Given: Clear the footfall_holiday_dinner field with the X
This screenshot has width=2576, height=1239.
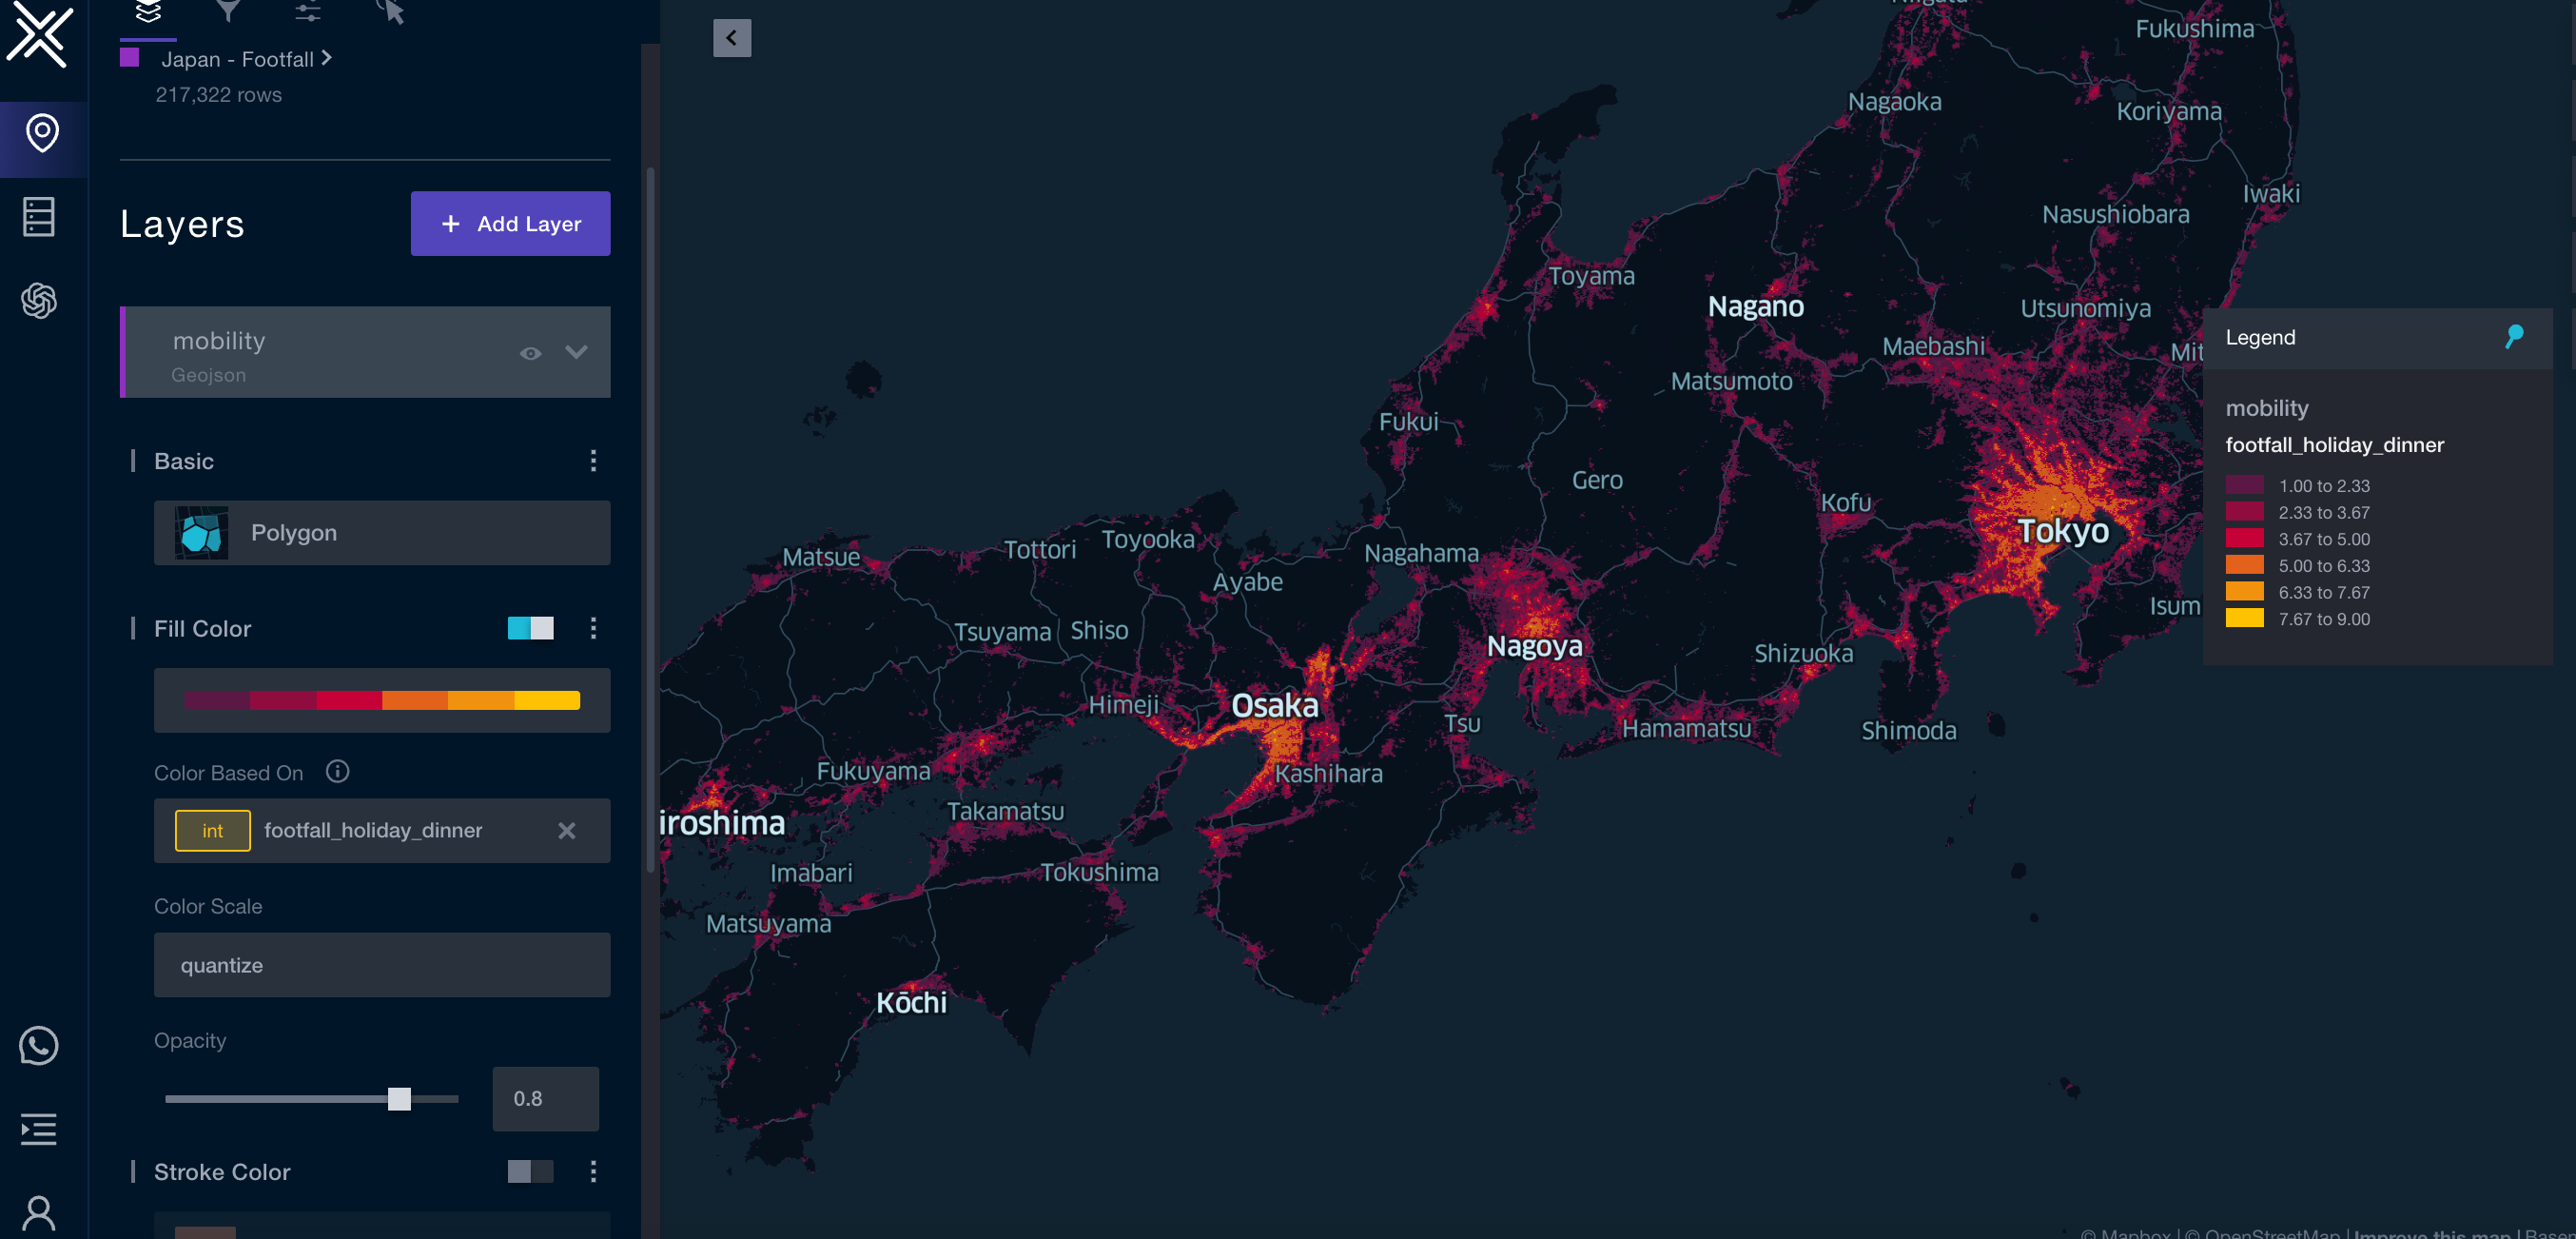Looking at the screenshot, I should pyautogui.click(x=567, y=830).
